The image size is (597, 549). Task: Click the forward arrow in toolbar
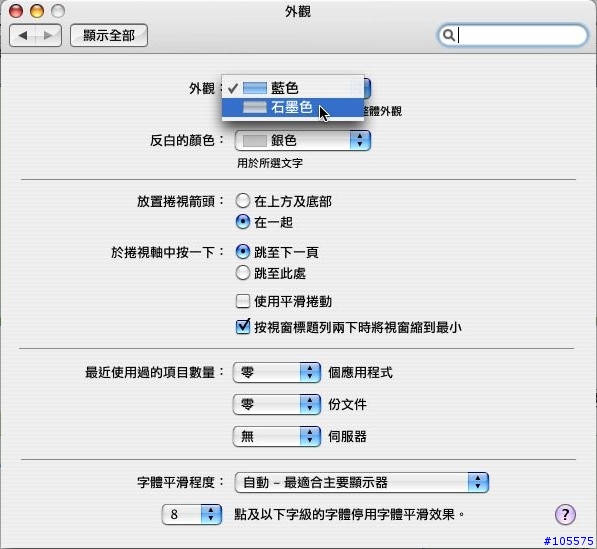[48, 35]
